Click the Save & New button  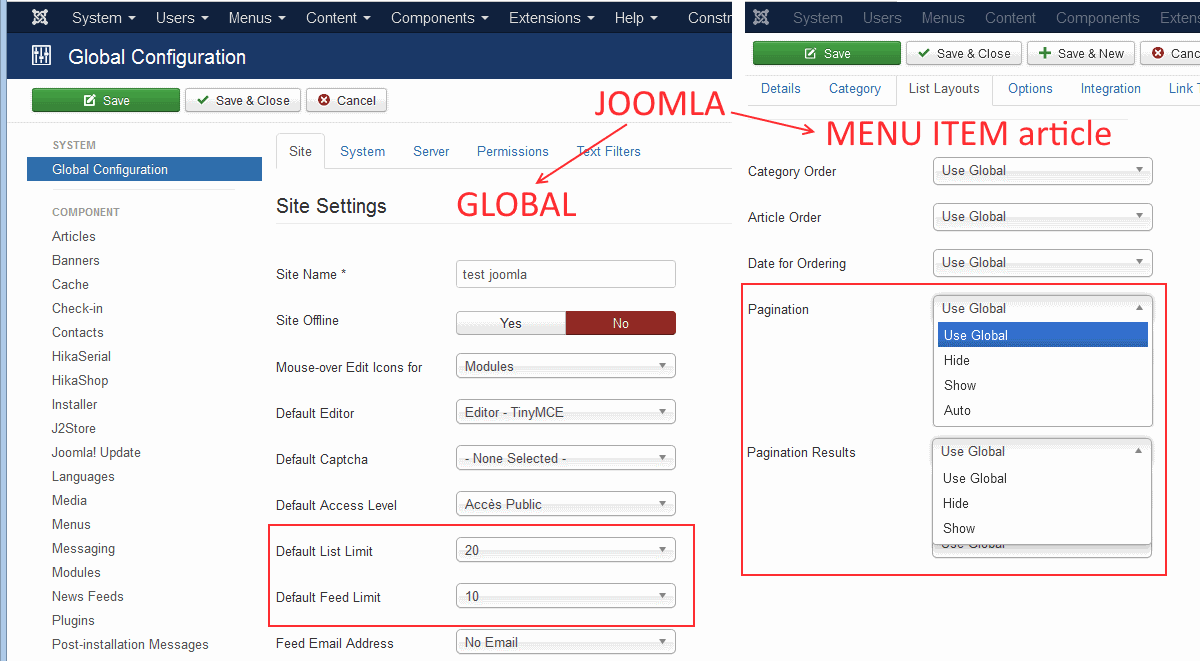point(1081,53)
